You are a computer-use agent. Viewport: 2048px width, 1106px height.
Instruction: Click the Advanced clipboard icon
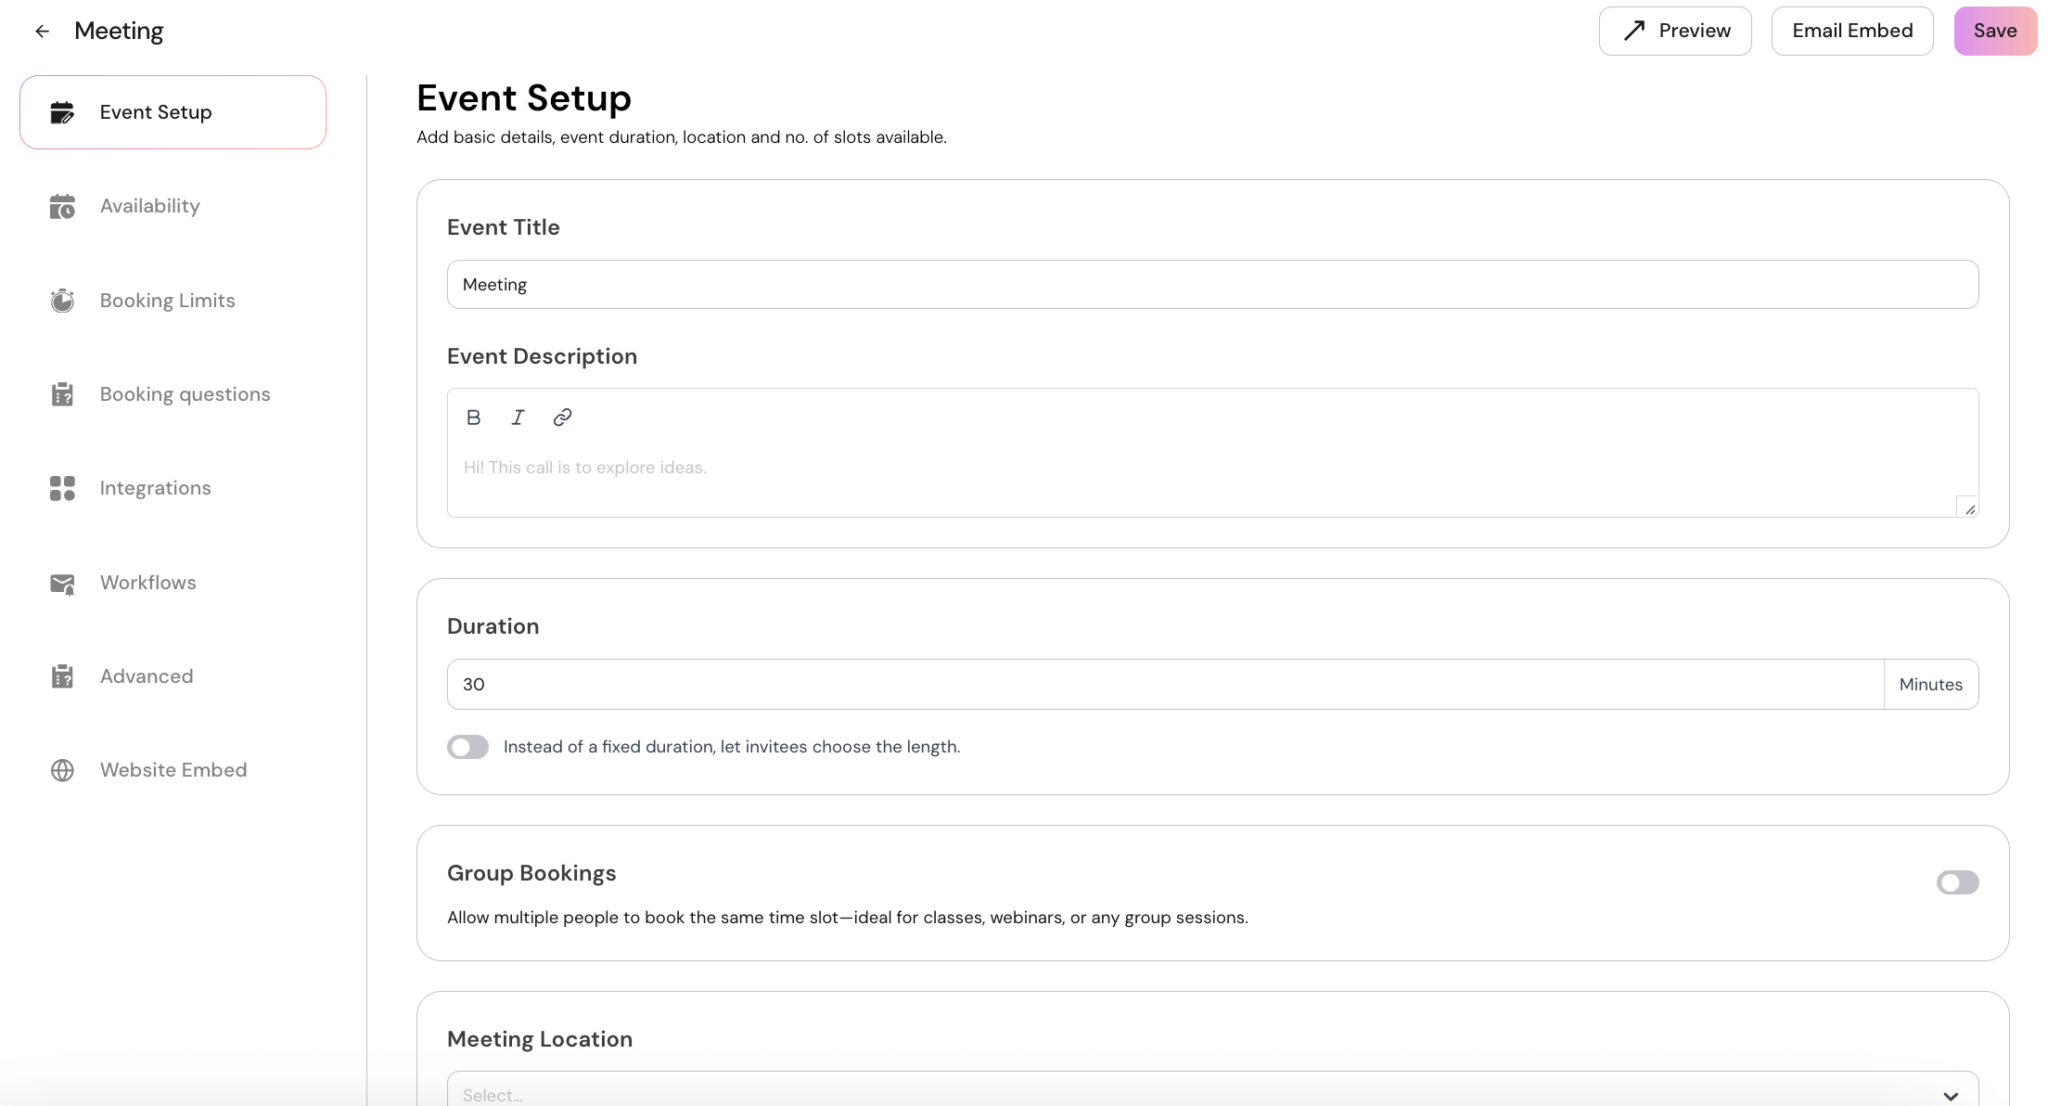click(62, 676)
